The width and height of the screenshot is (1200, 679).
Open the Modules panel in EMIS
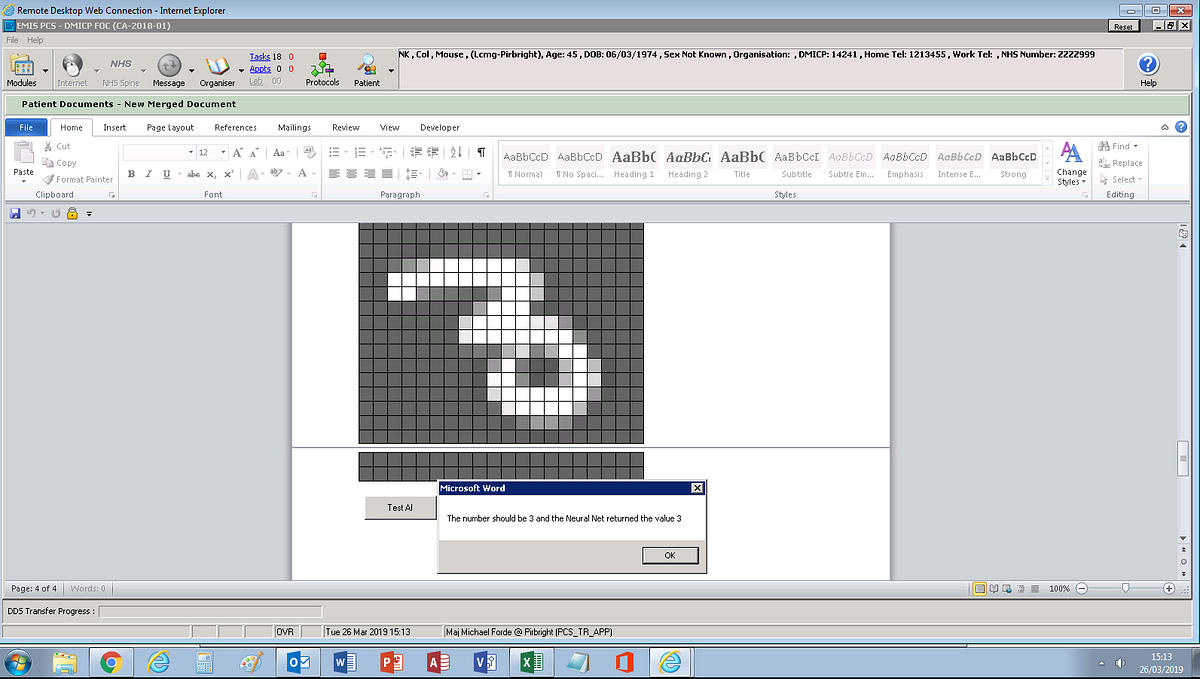coord(23,67)
